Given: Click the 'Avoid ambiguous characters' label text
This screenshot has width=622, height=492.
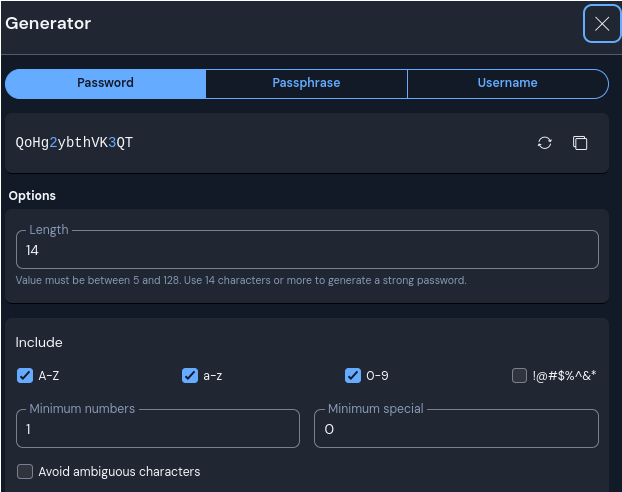Looking at the screenshot, I should click(x=119, y=471).
